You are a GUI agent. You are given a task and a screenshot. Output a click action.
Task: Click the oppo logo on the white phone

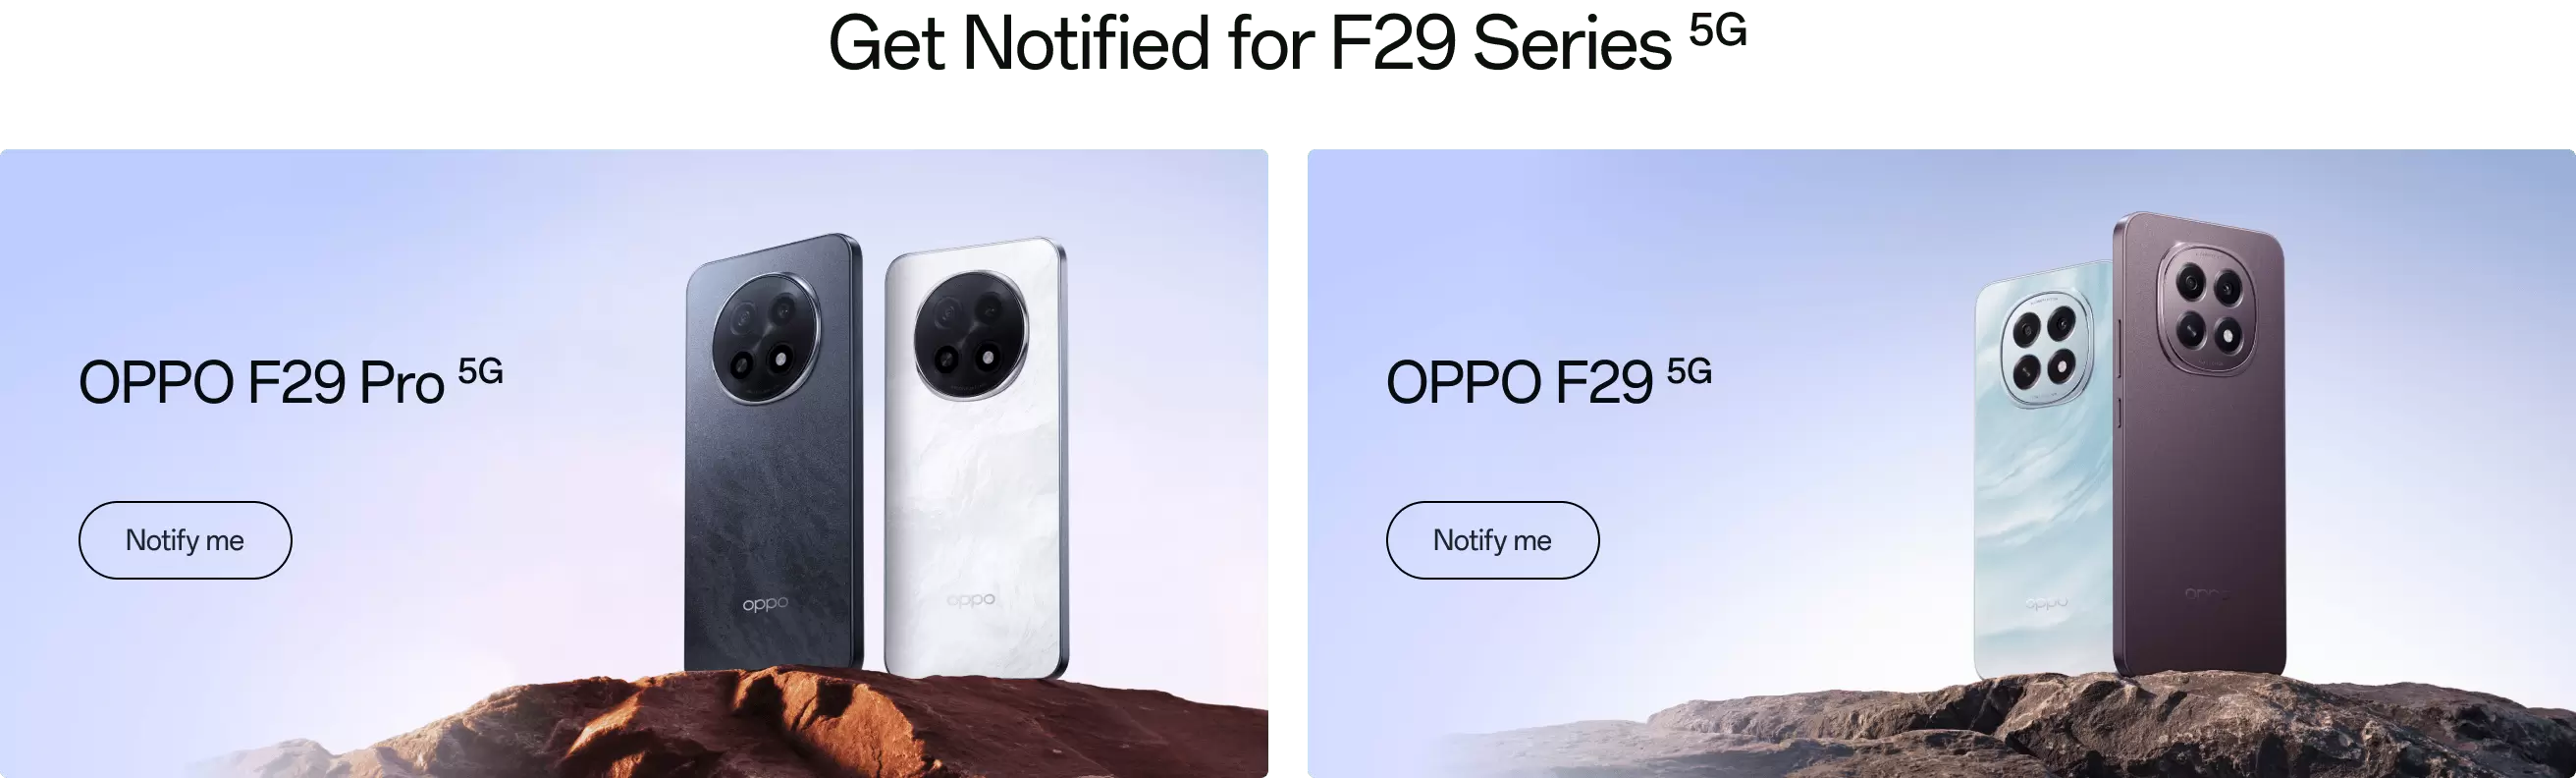[x=971, y=599]
